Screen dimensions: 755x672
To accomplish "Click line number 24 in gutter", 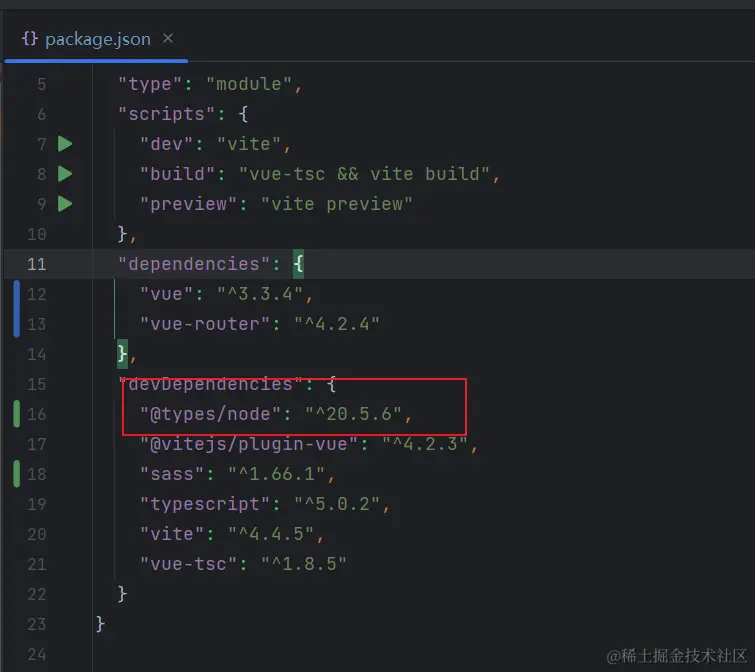I will point(37,655).
